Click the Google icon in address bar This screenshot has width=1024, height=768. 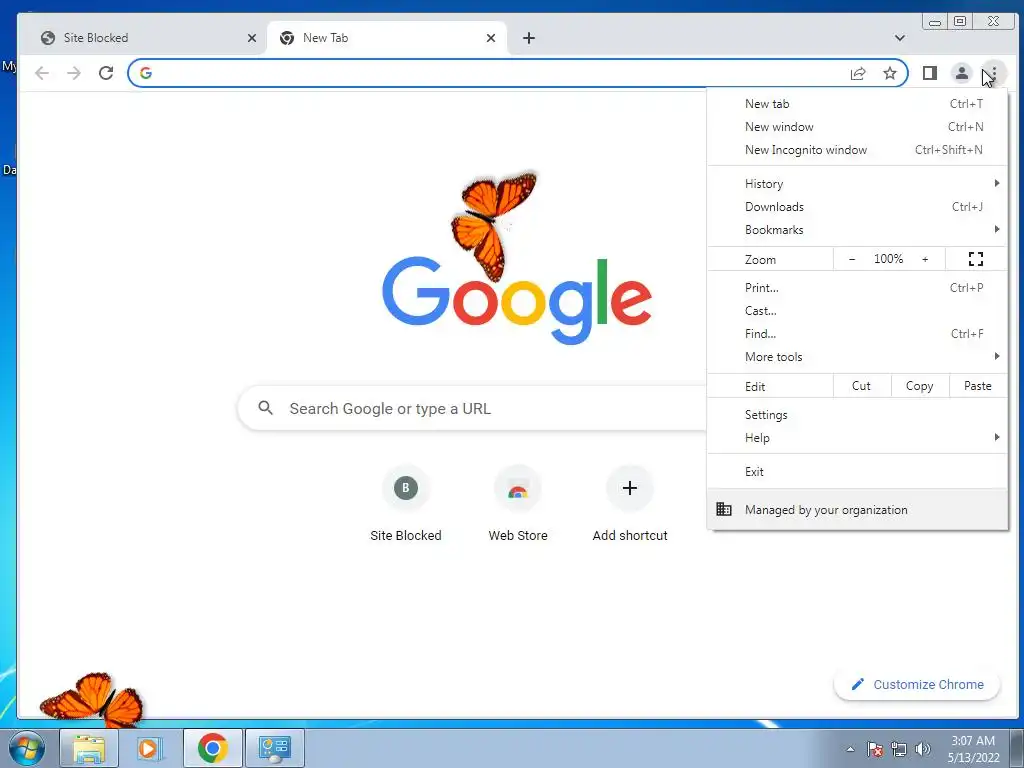(x=146, y=73)
